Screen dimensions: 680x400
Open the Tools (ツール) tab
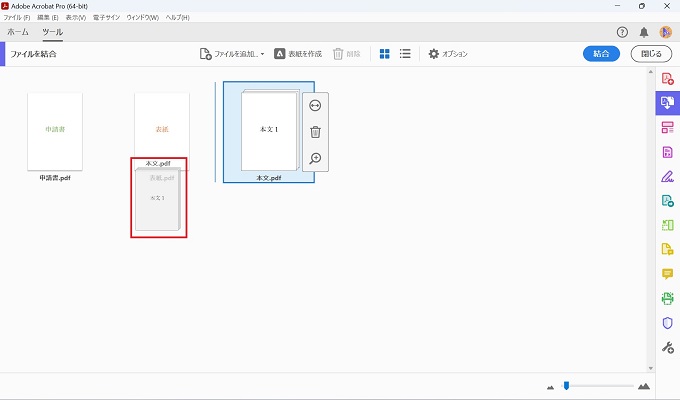pyautogui.click(x=52, y=32)
